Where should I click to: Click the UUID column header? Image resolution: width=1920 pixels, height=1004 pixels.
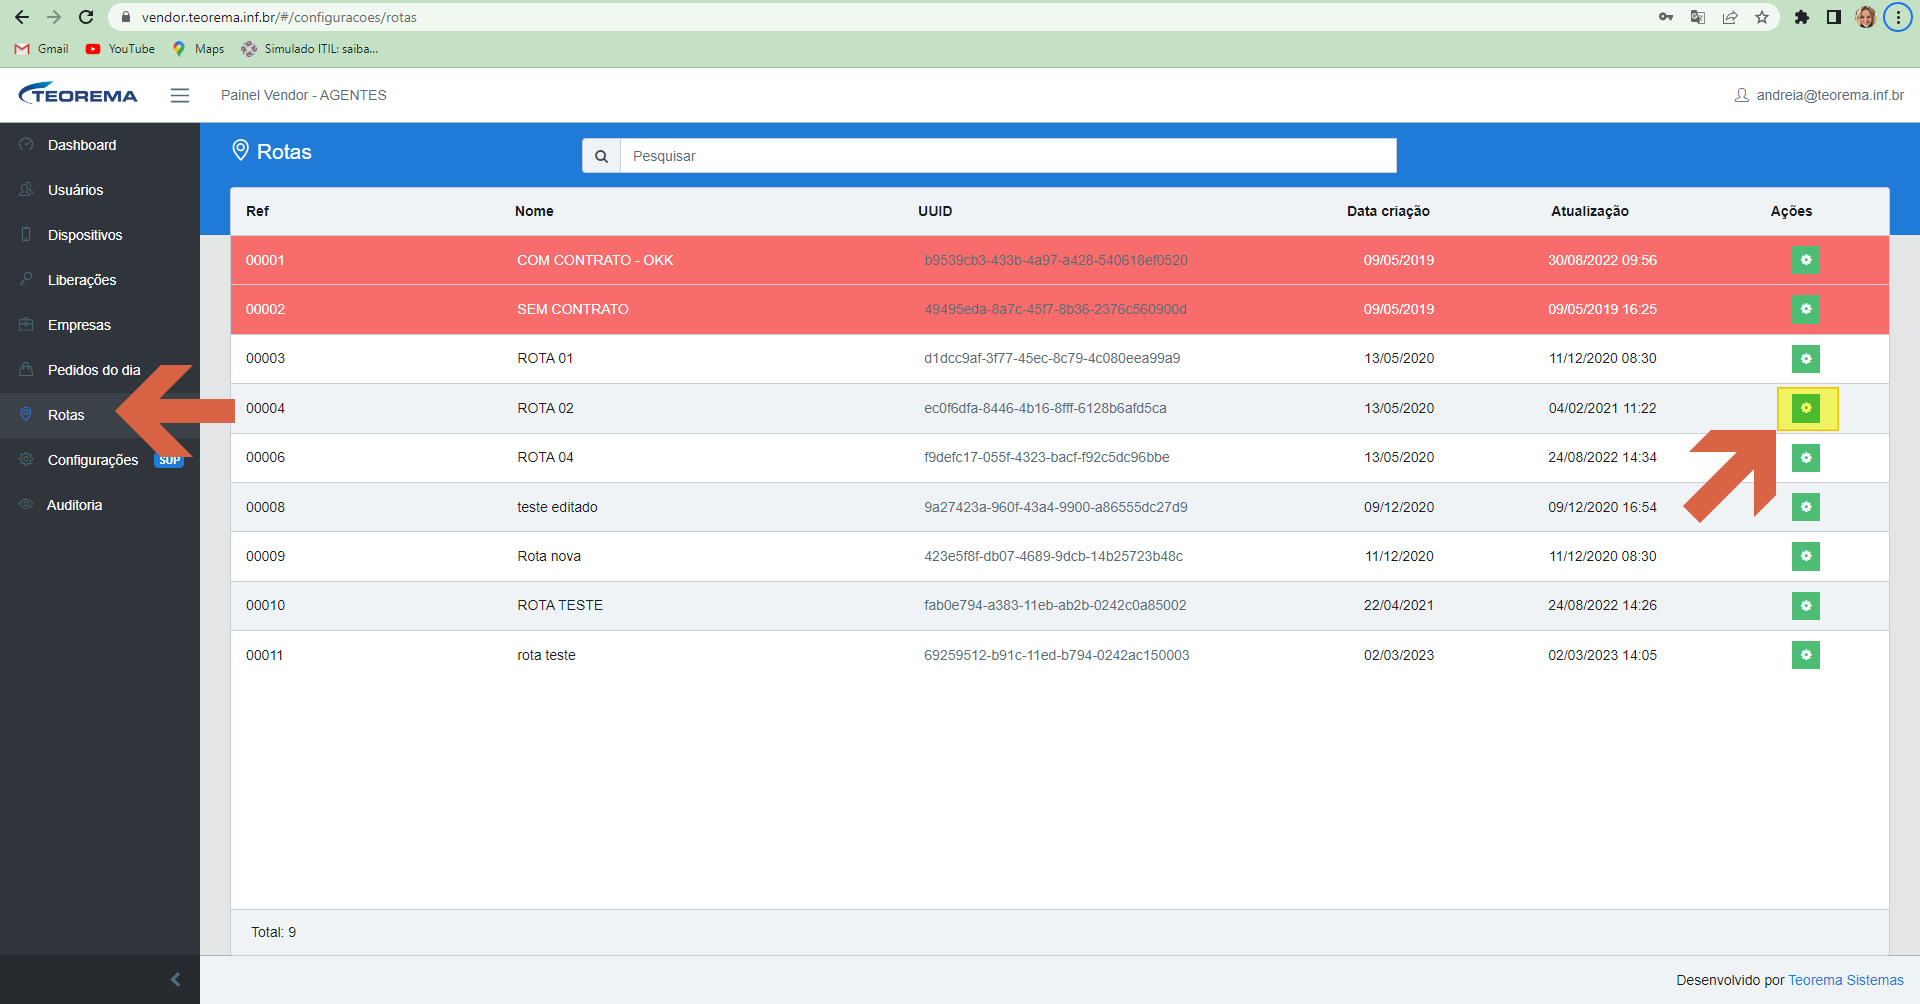click(935, 211)
